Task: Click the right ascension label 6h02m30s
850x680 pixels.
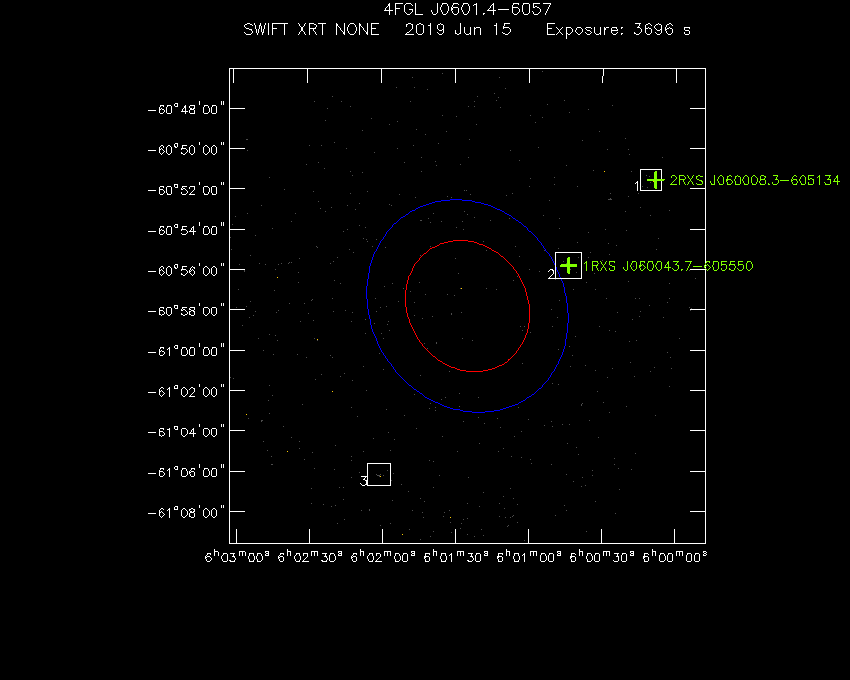Action: pos(310,557)
